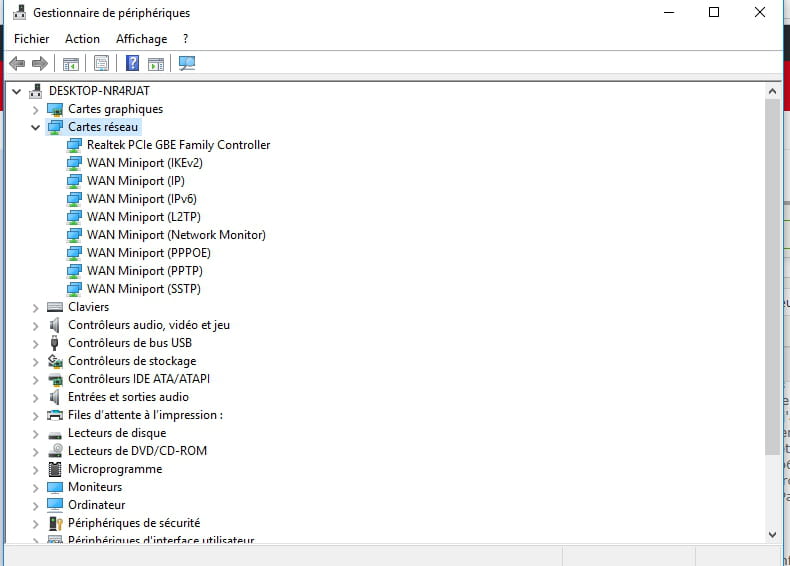The image size is (790, 566).
Task: Click the WAN Miniport (IKEv2) adapter icon
Action: click(74, 163)
